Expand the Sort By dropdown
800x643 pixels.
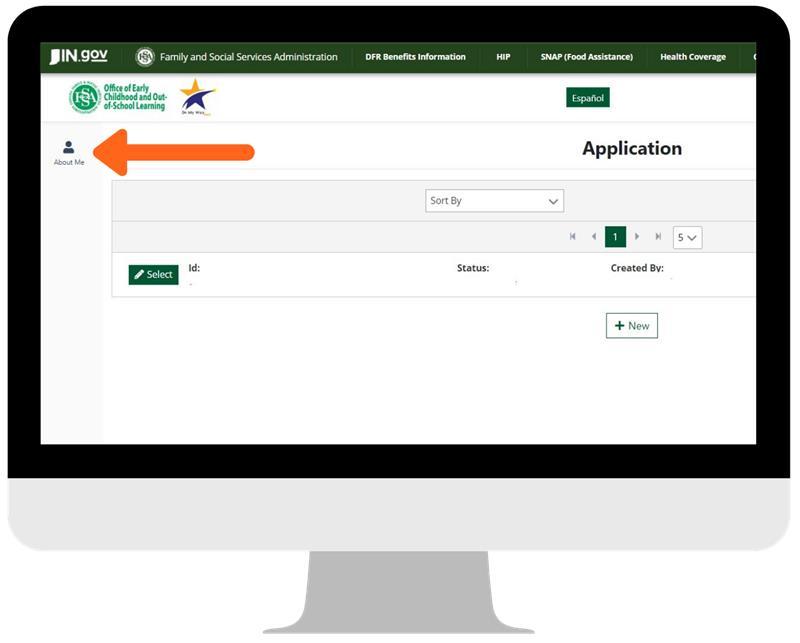pyautogui.click(x=495, y=201)
